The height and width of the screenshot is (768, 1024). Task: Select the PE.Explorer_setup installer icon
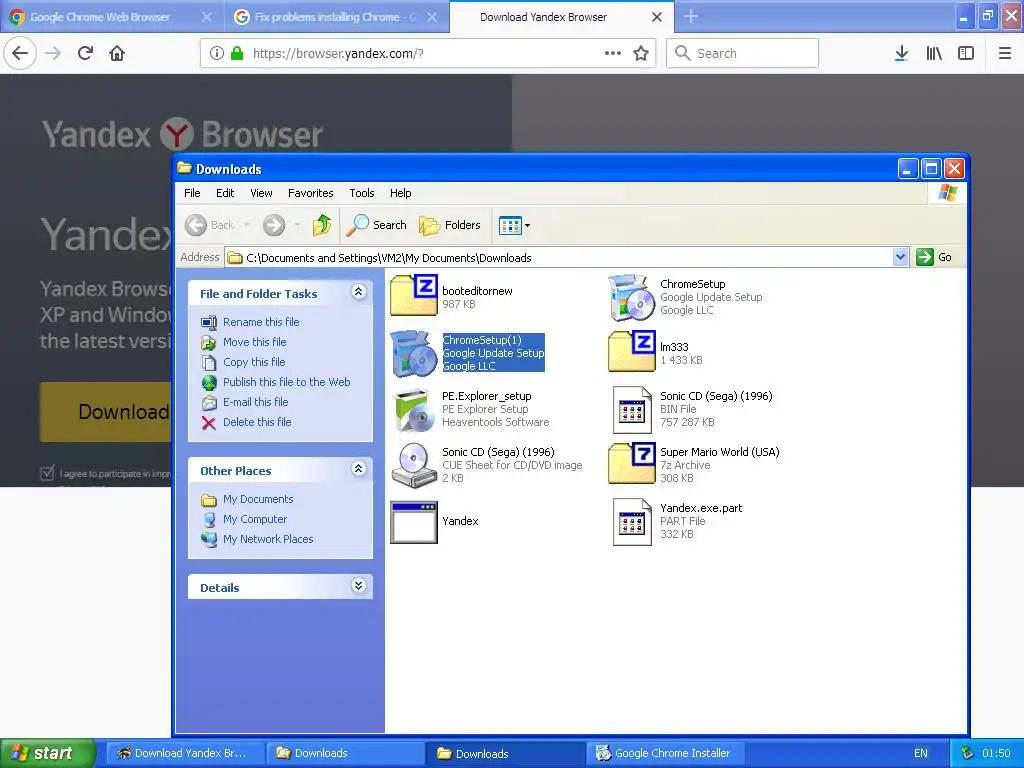pyautogui.click(x=414, y=409)
